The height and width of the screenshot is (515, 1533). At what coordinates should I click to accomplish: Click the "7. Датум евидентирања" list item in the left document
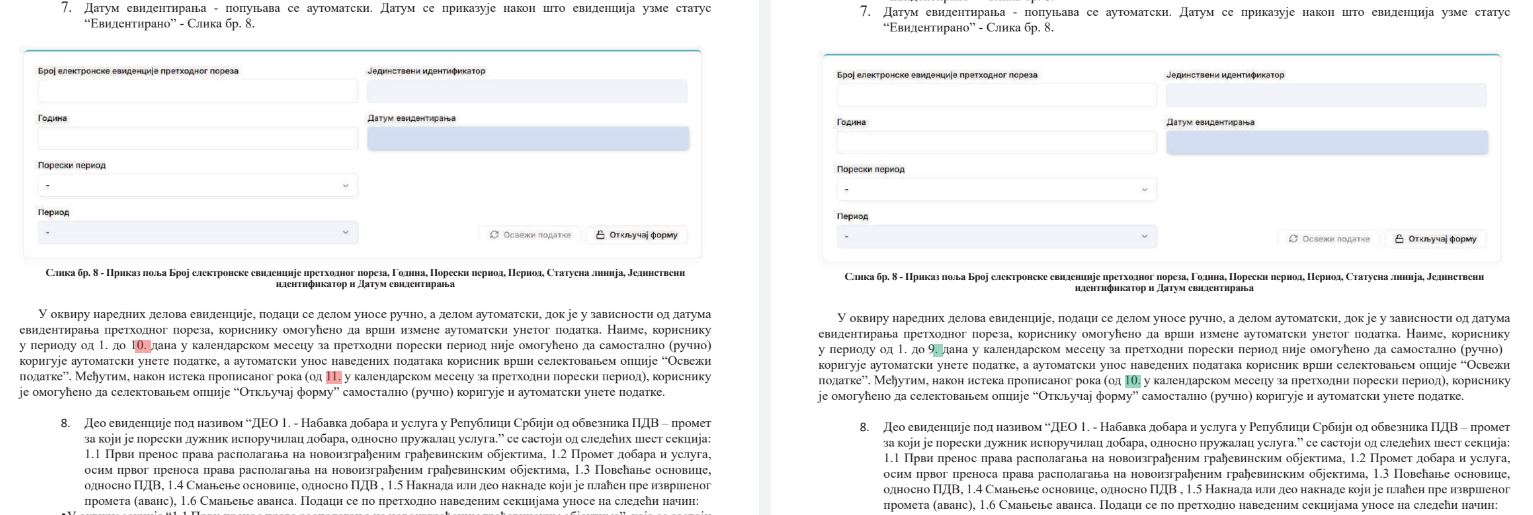[x=386, y=15]
